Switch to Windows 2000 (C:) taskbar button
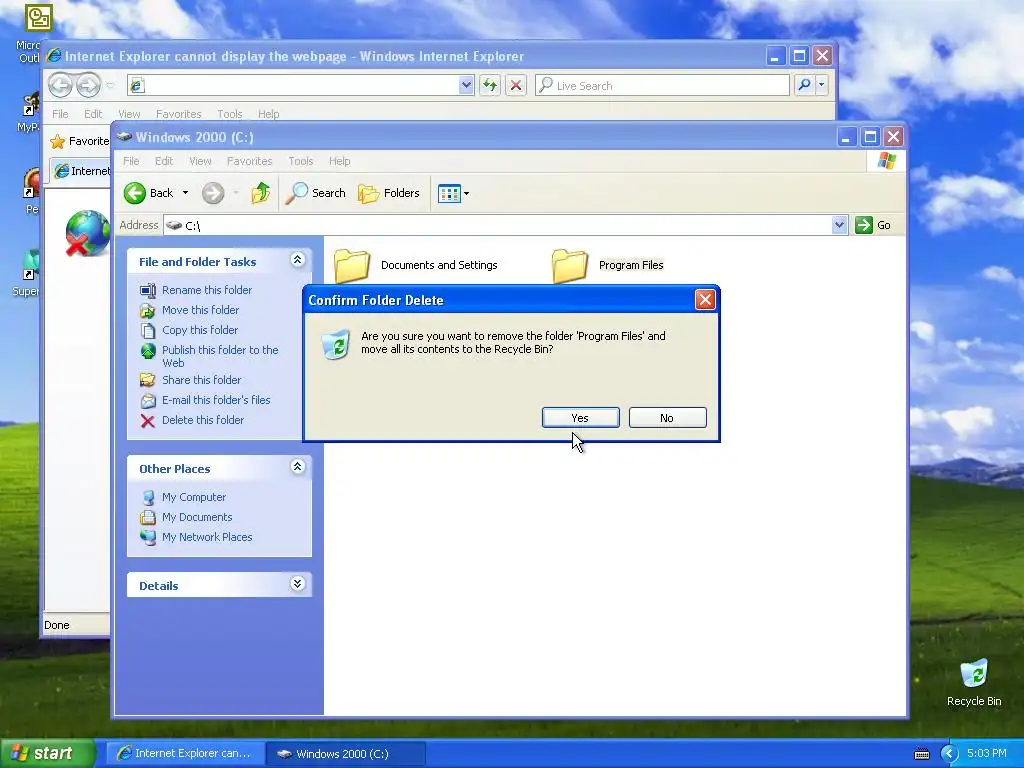The image size is (1024, 768). coord(345,754)
